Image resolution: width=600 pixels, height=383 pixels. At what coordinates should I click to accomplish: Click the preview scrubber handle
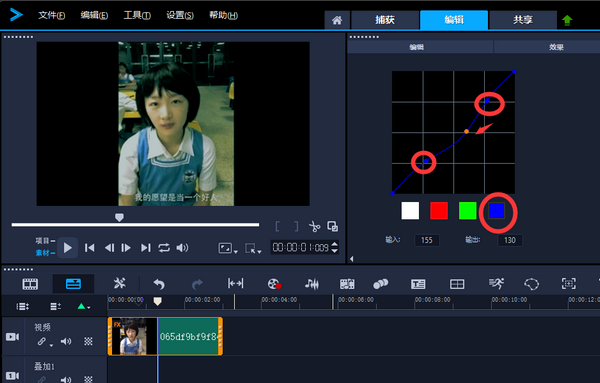coord(119,217)
